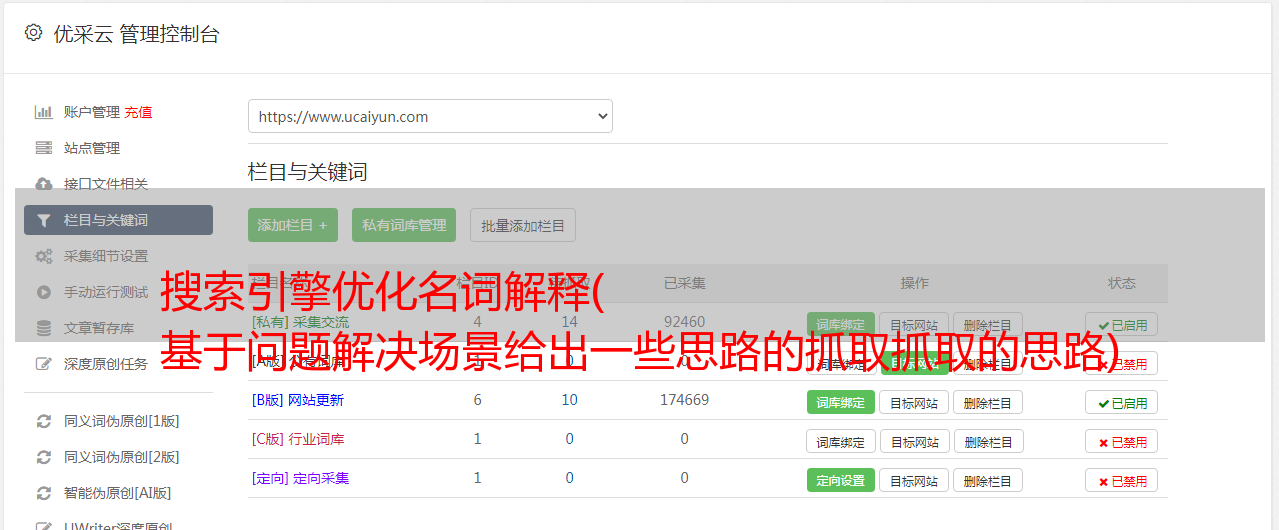Click the 已采集 column header
Screen dimensions: 1279x530
click(x=684, y=283)
